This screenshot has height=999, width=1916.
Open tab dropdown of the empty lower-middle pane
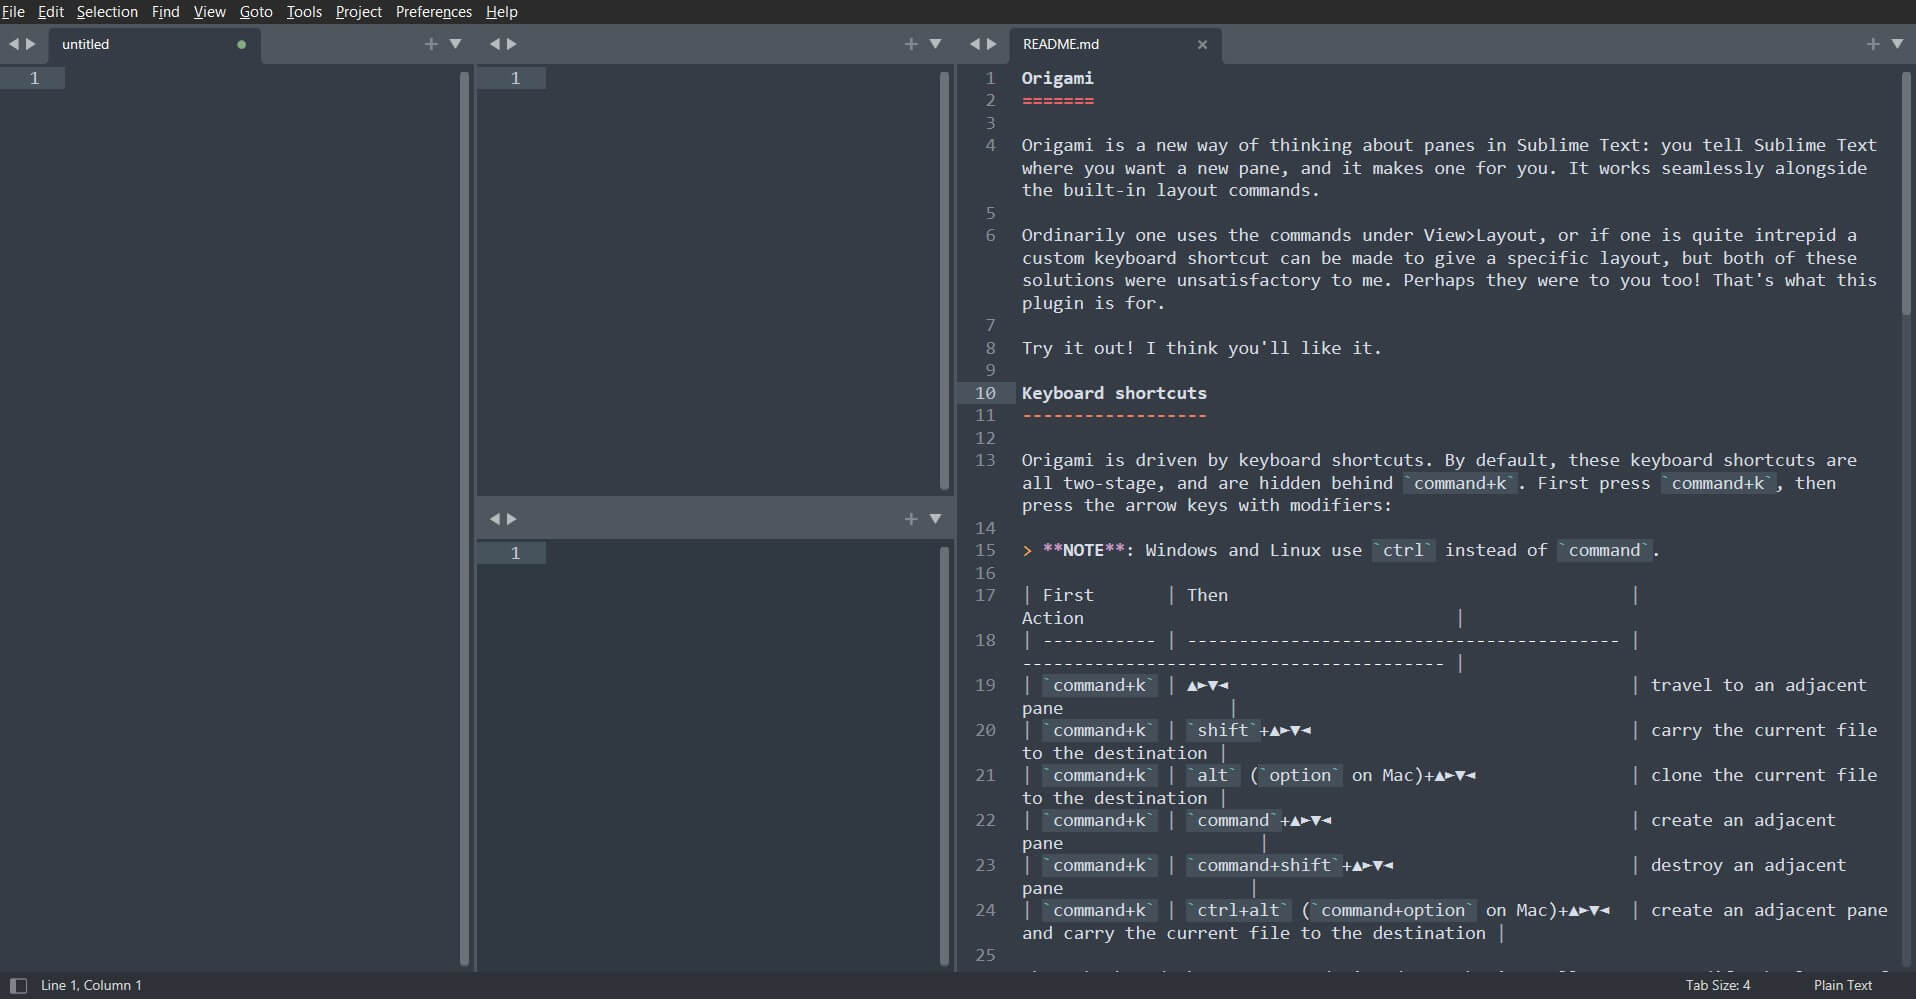(936, 519)
